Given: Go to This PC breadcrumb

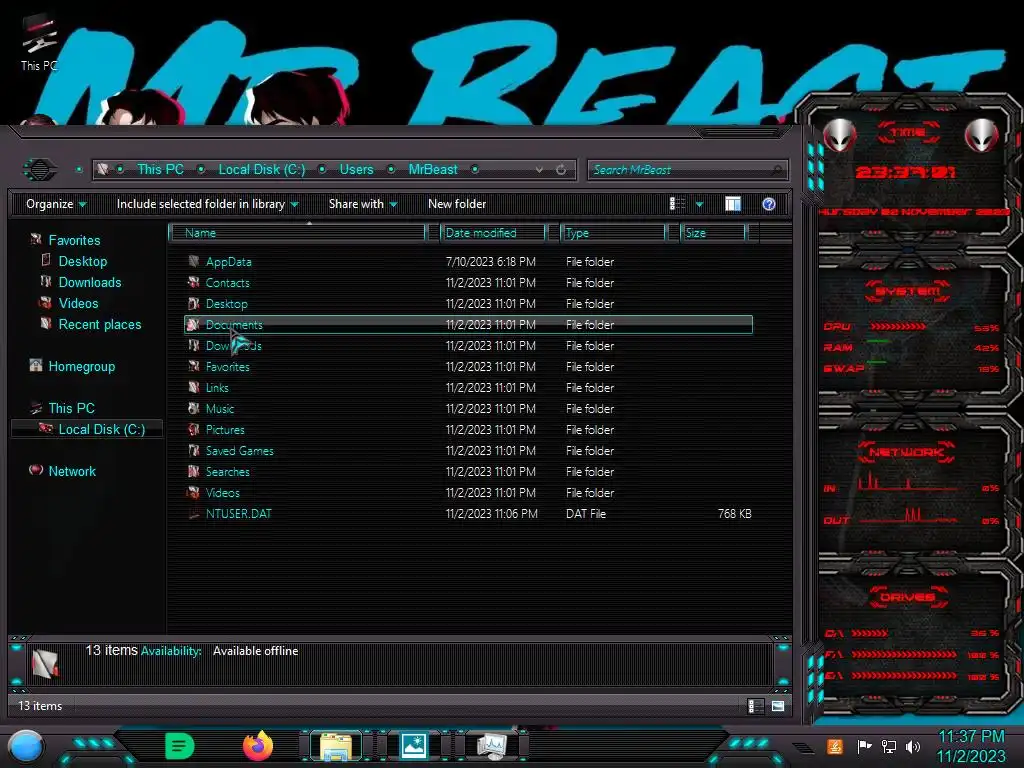Looking at the screenshot, I should tap(160, 169).
